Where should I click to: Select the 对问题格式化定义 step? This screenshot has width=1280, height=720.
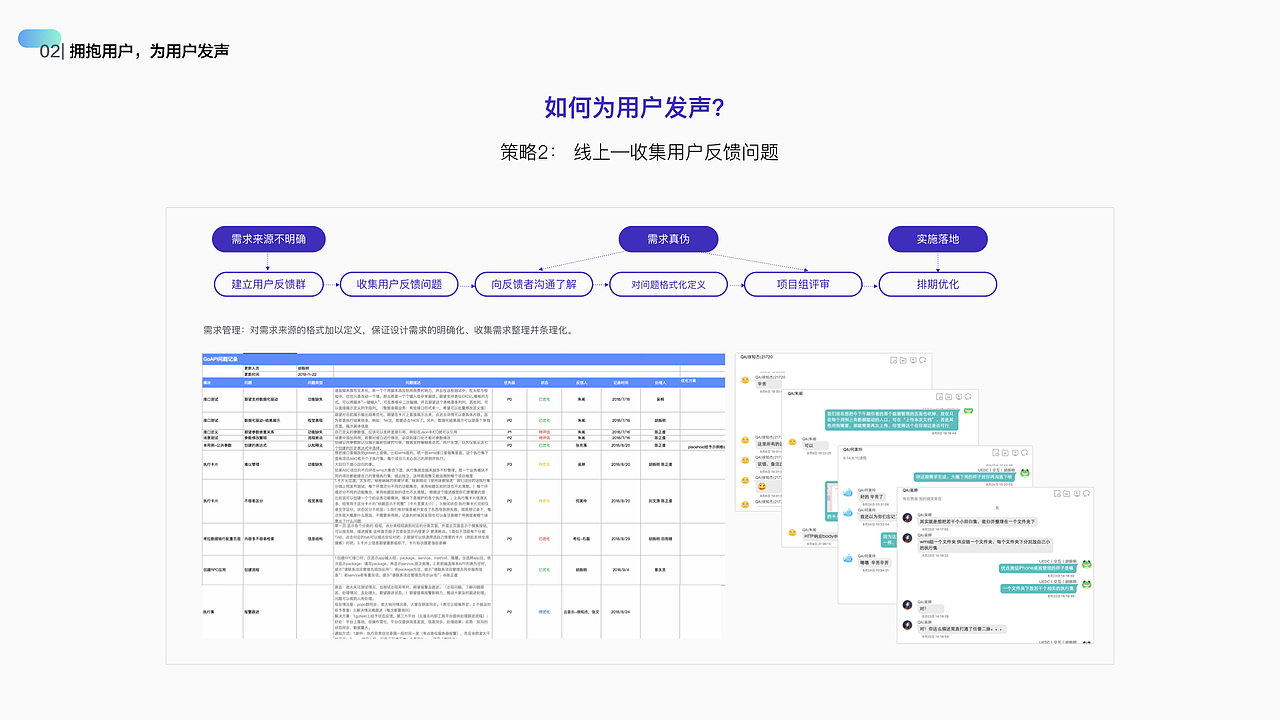668,284
